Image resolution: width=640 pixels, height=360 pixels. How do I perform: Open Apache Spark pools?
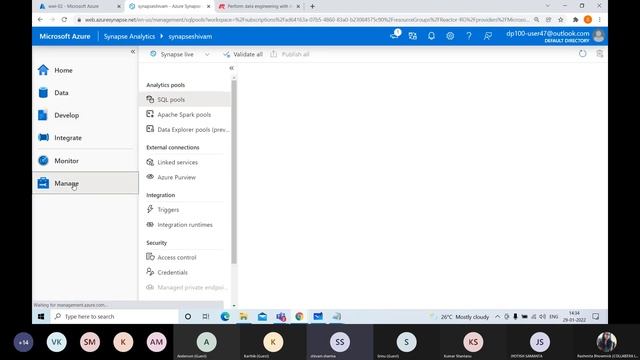click(x=185, y=115)
